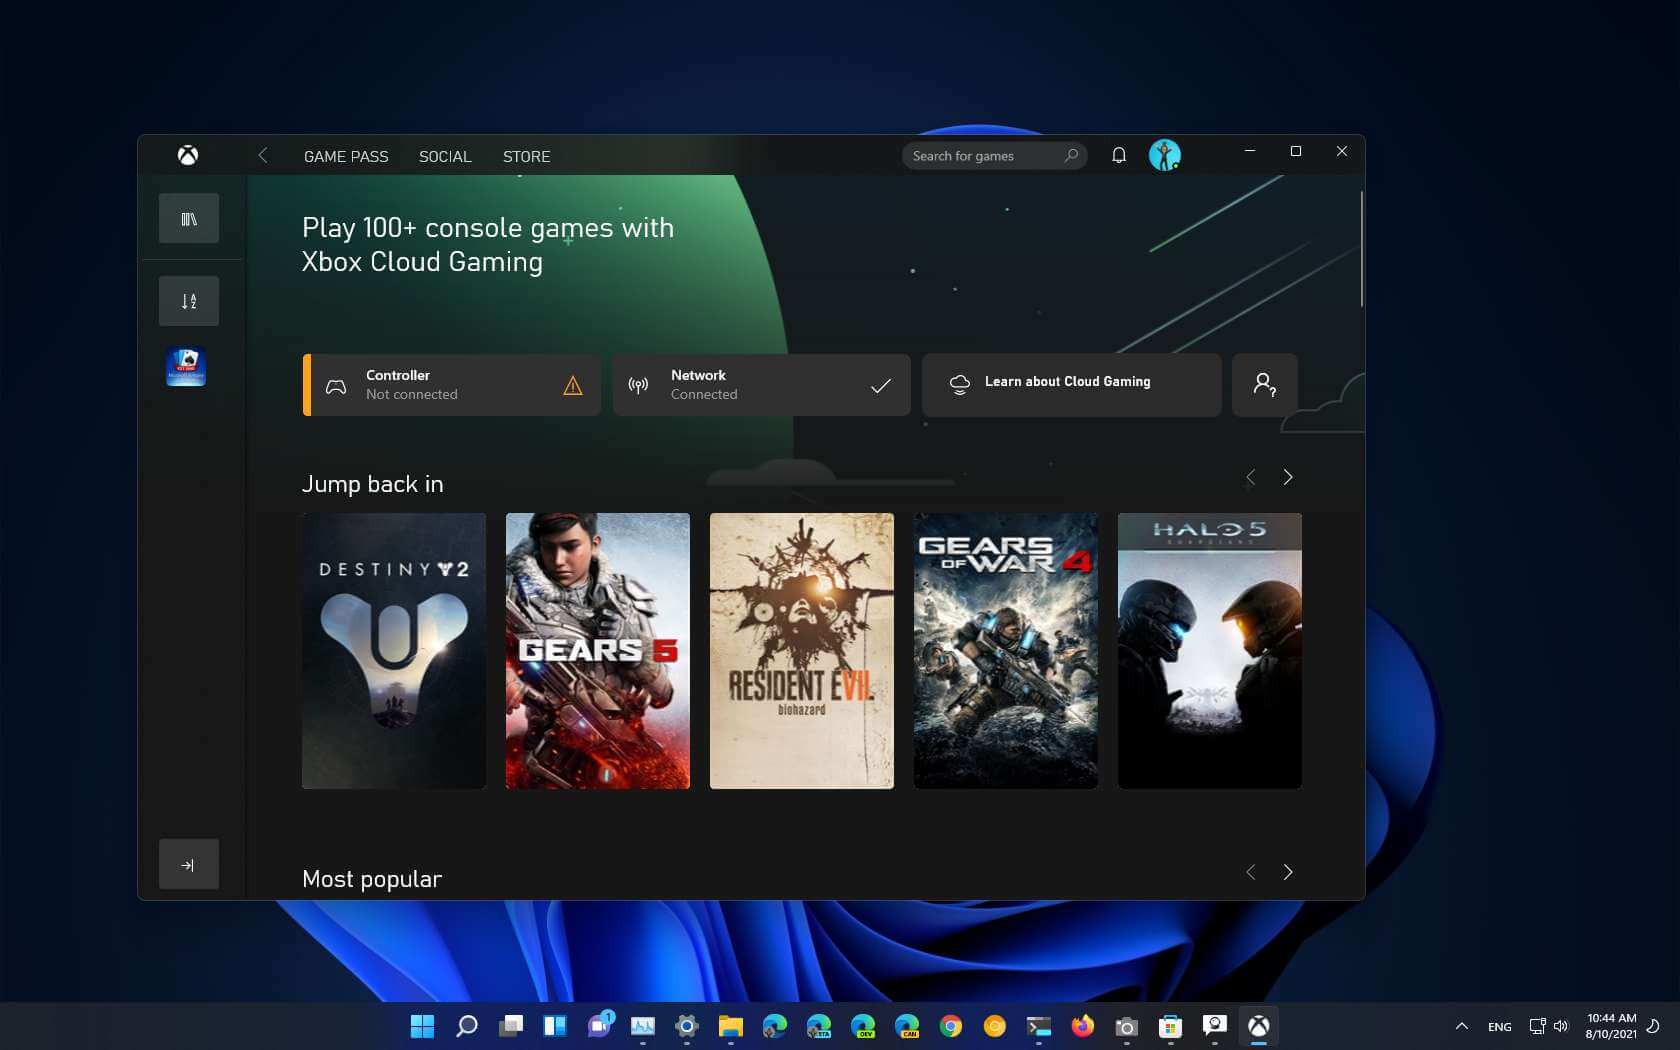Open Edge Canary on the taskbar

pos(907,1026)
